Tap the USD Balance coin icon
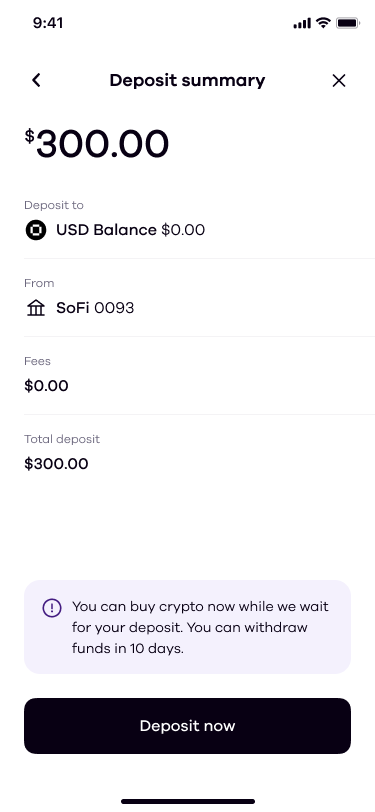375x812 pixels. point(36,229)
